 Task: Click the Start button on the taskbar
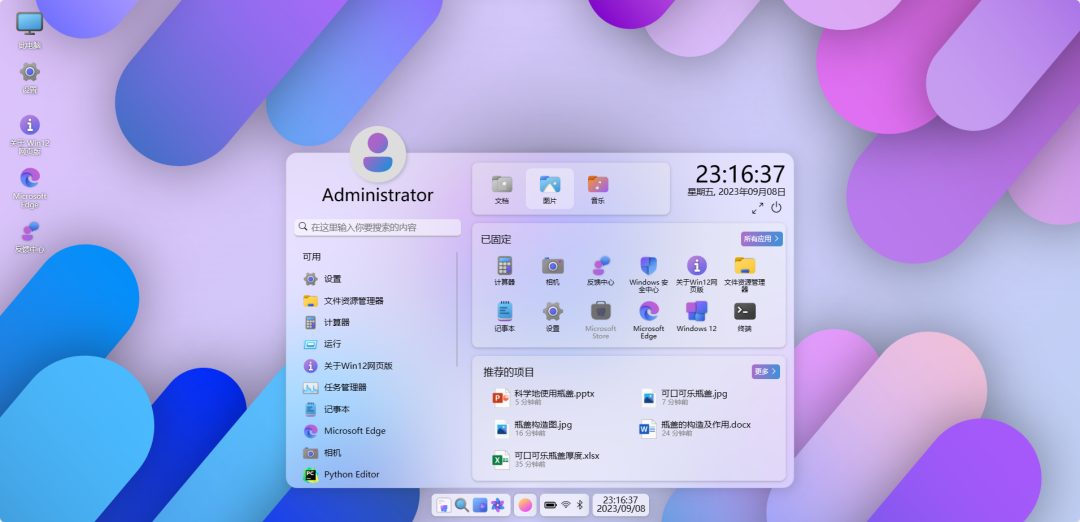pos(444,505)
